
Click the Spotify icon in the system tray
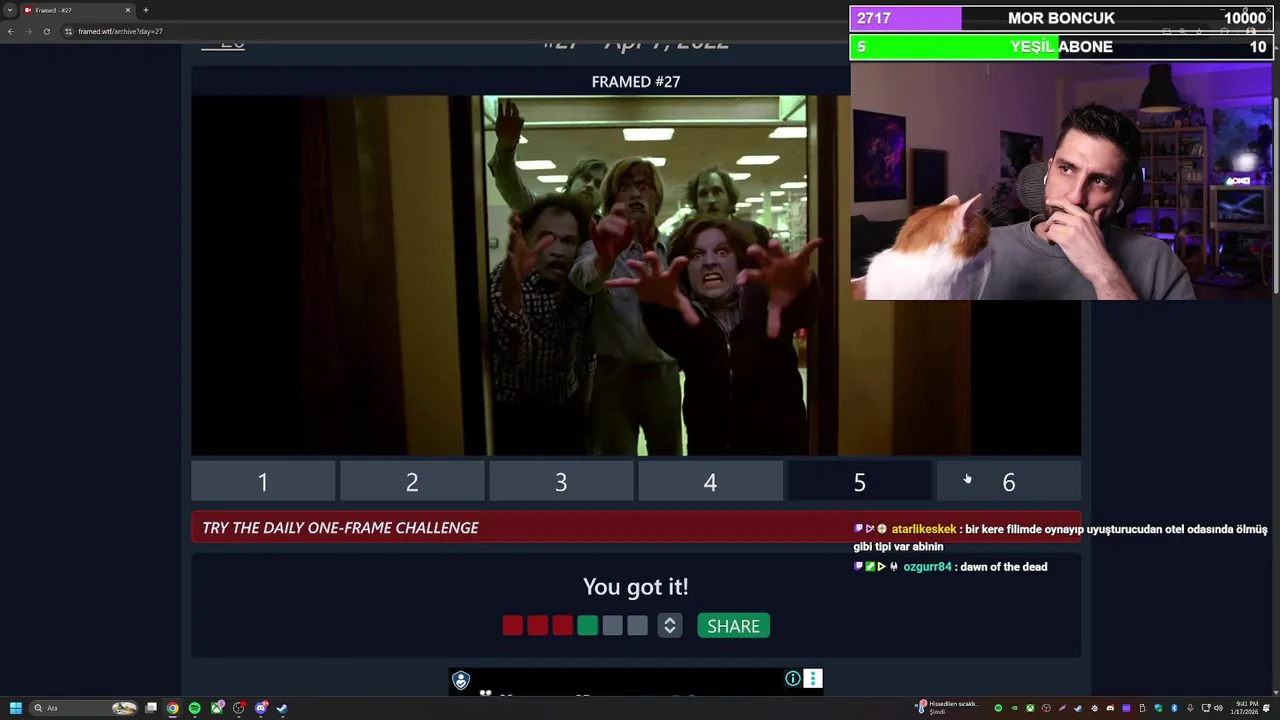998,708
